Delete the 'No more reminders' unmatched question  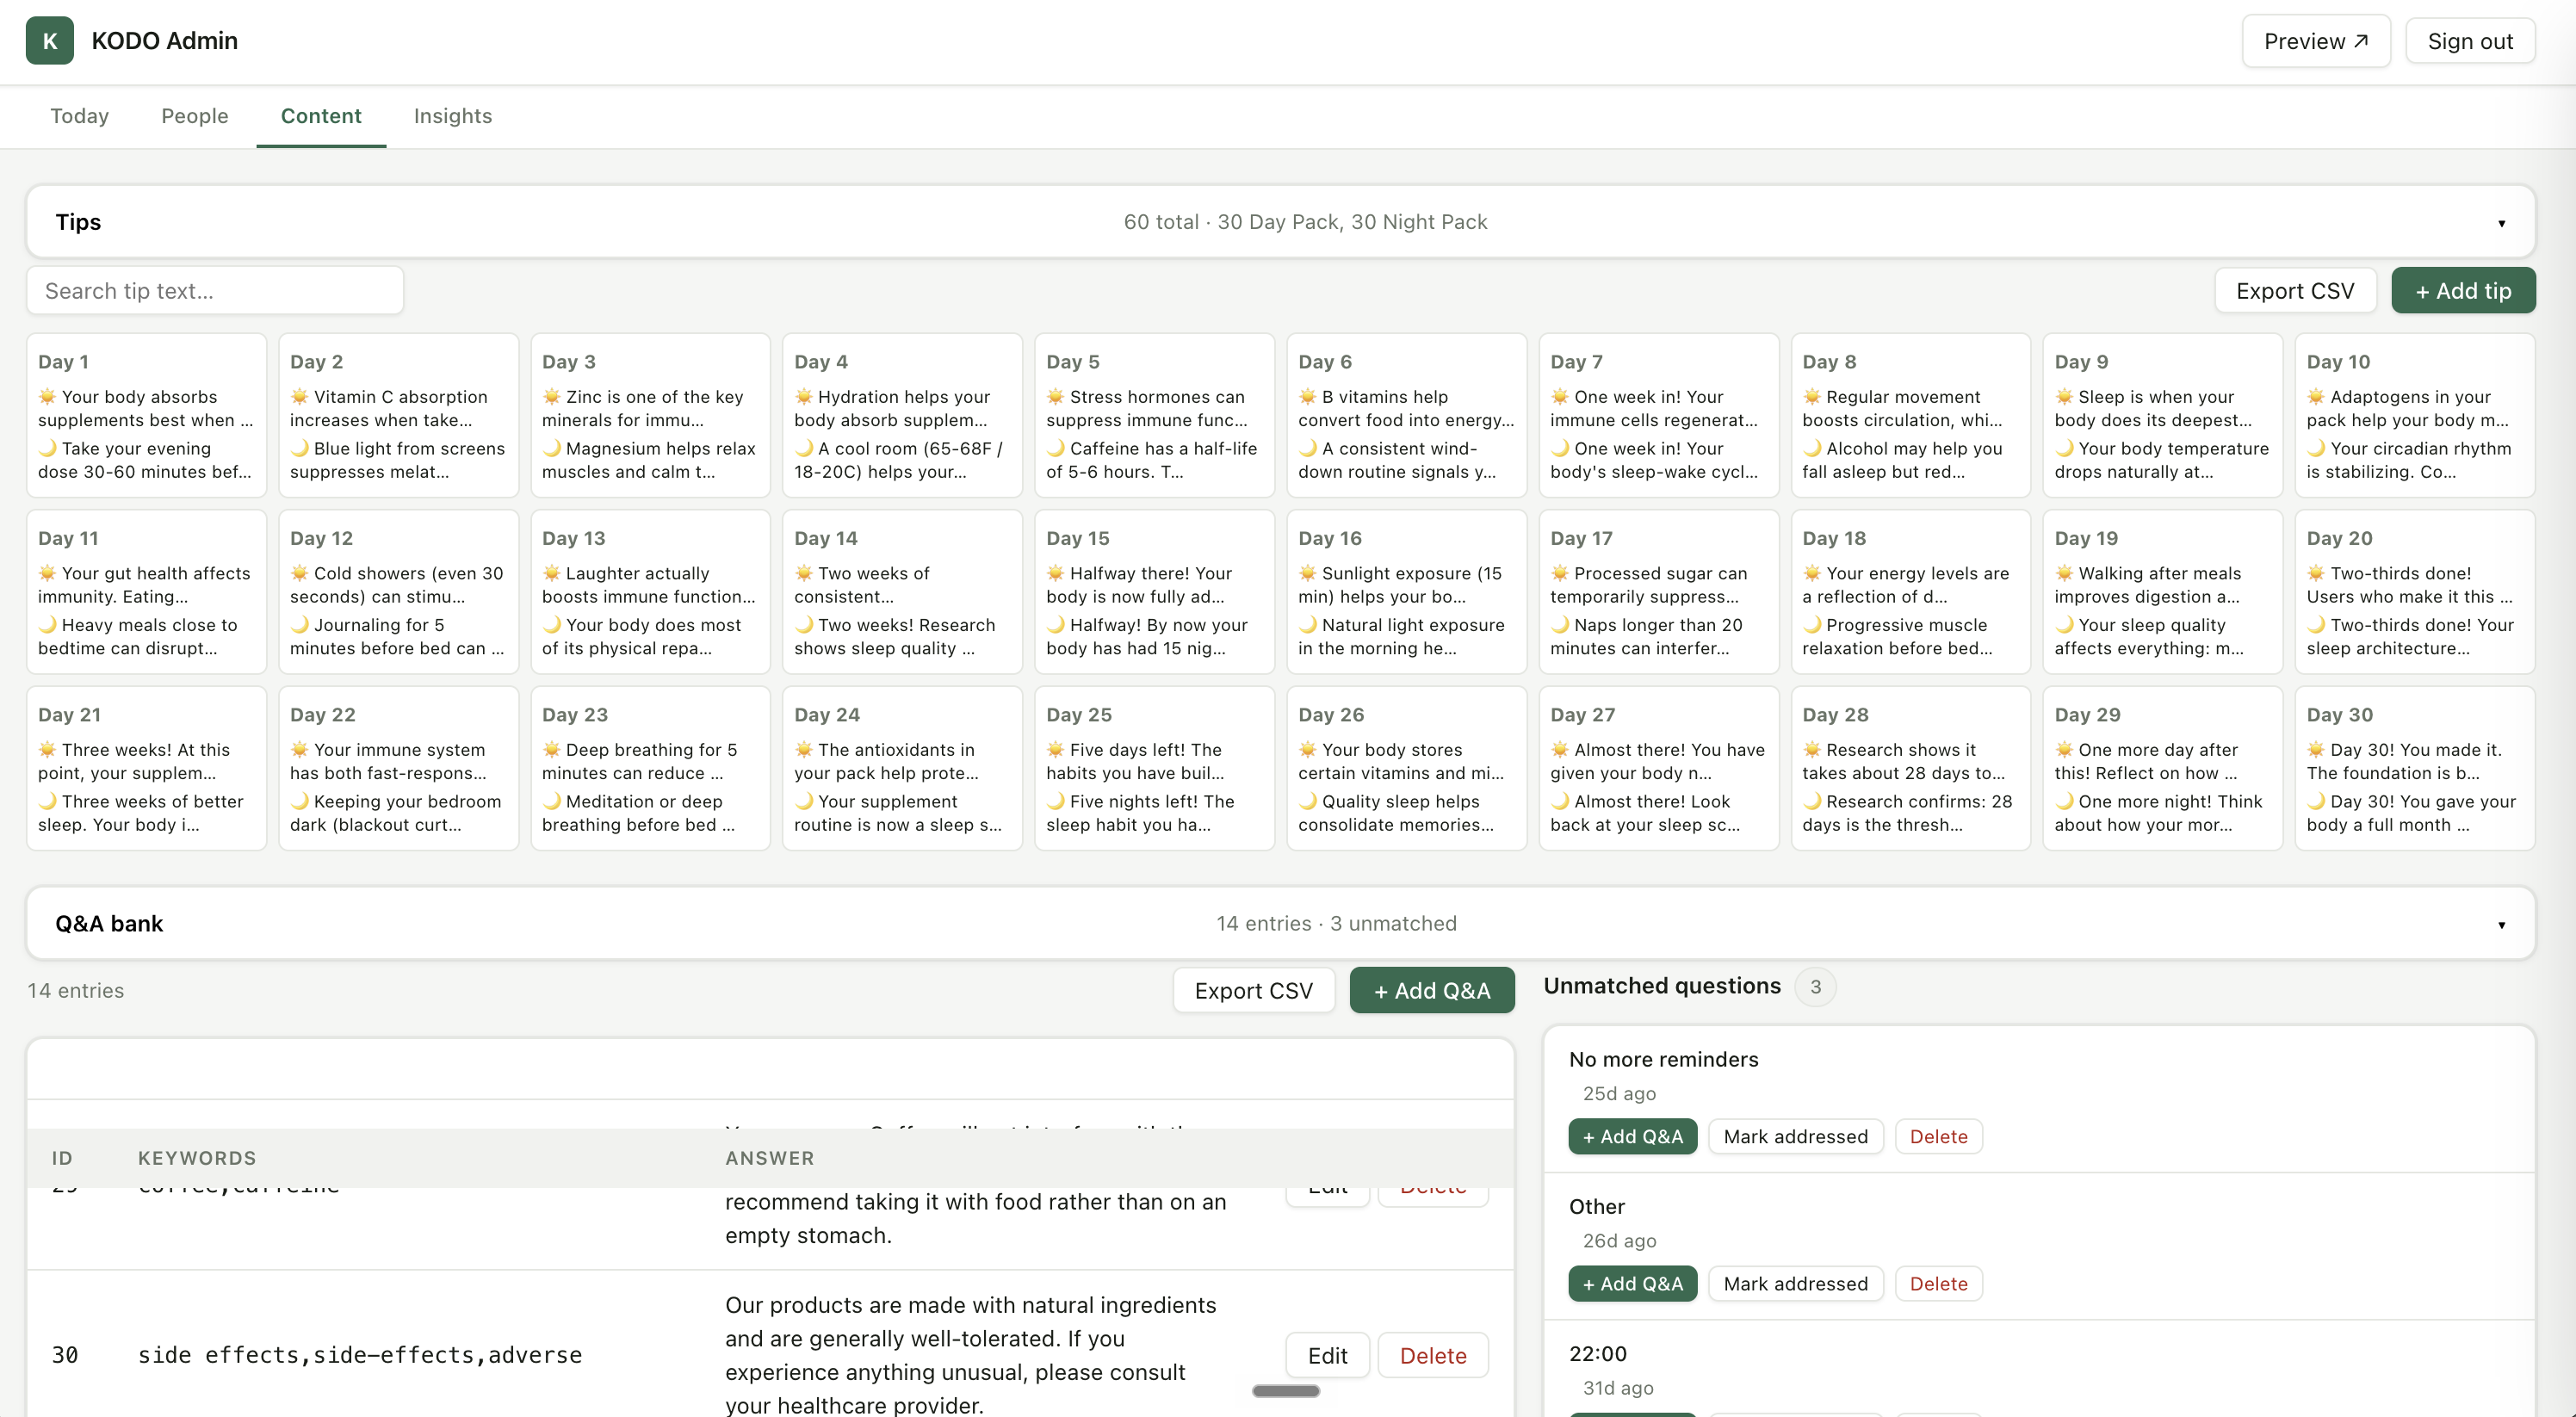1938,1136
